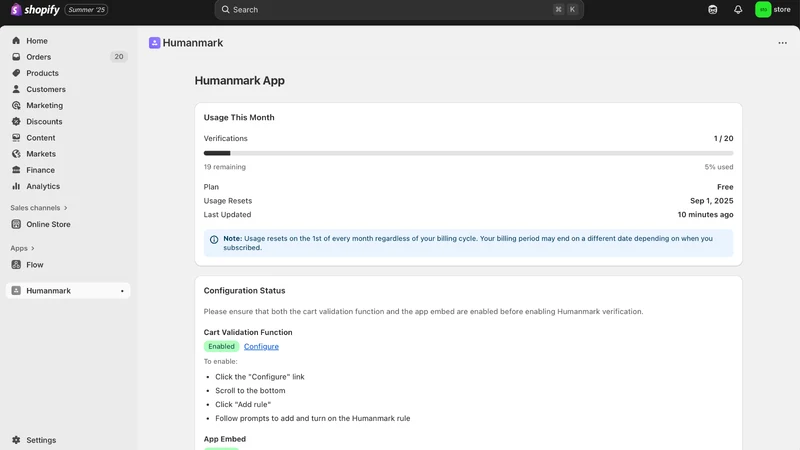The width and height of the screenshot is (800, 450).
Task: Click the Flow app icon
Action: click(x=16, y=265)
